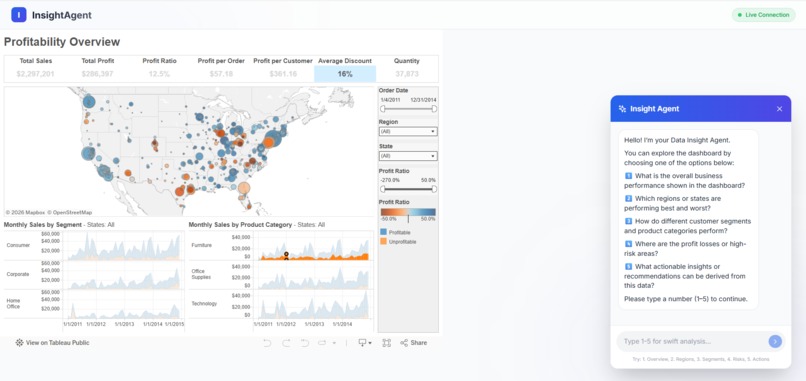Redo the dashboard action
806x381 pixels.
286,343
